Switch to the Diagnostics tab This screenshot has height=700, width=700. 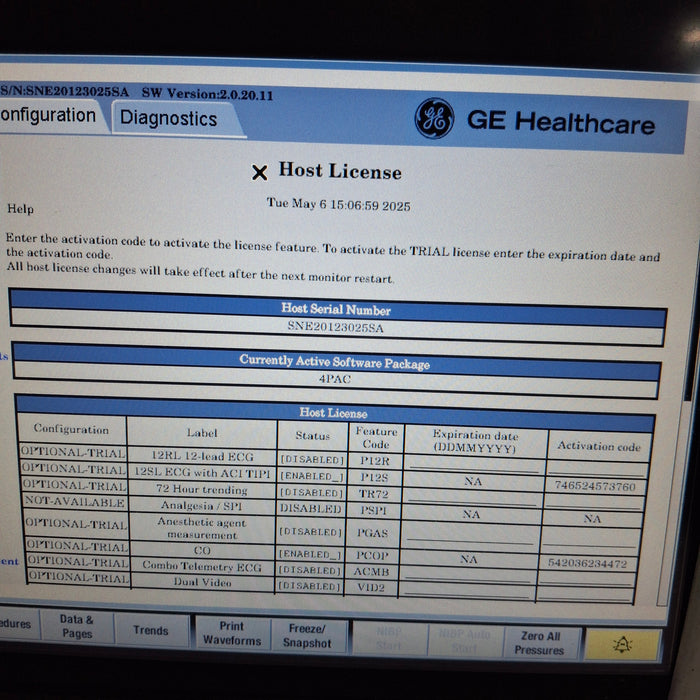coord(169,118)
